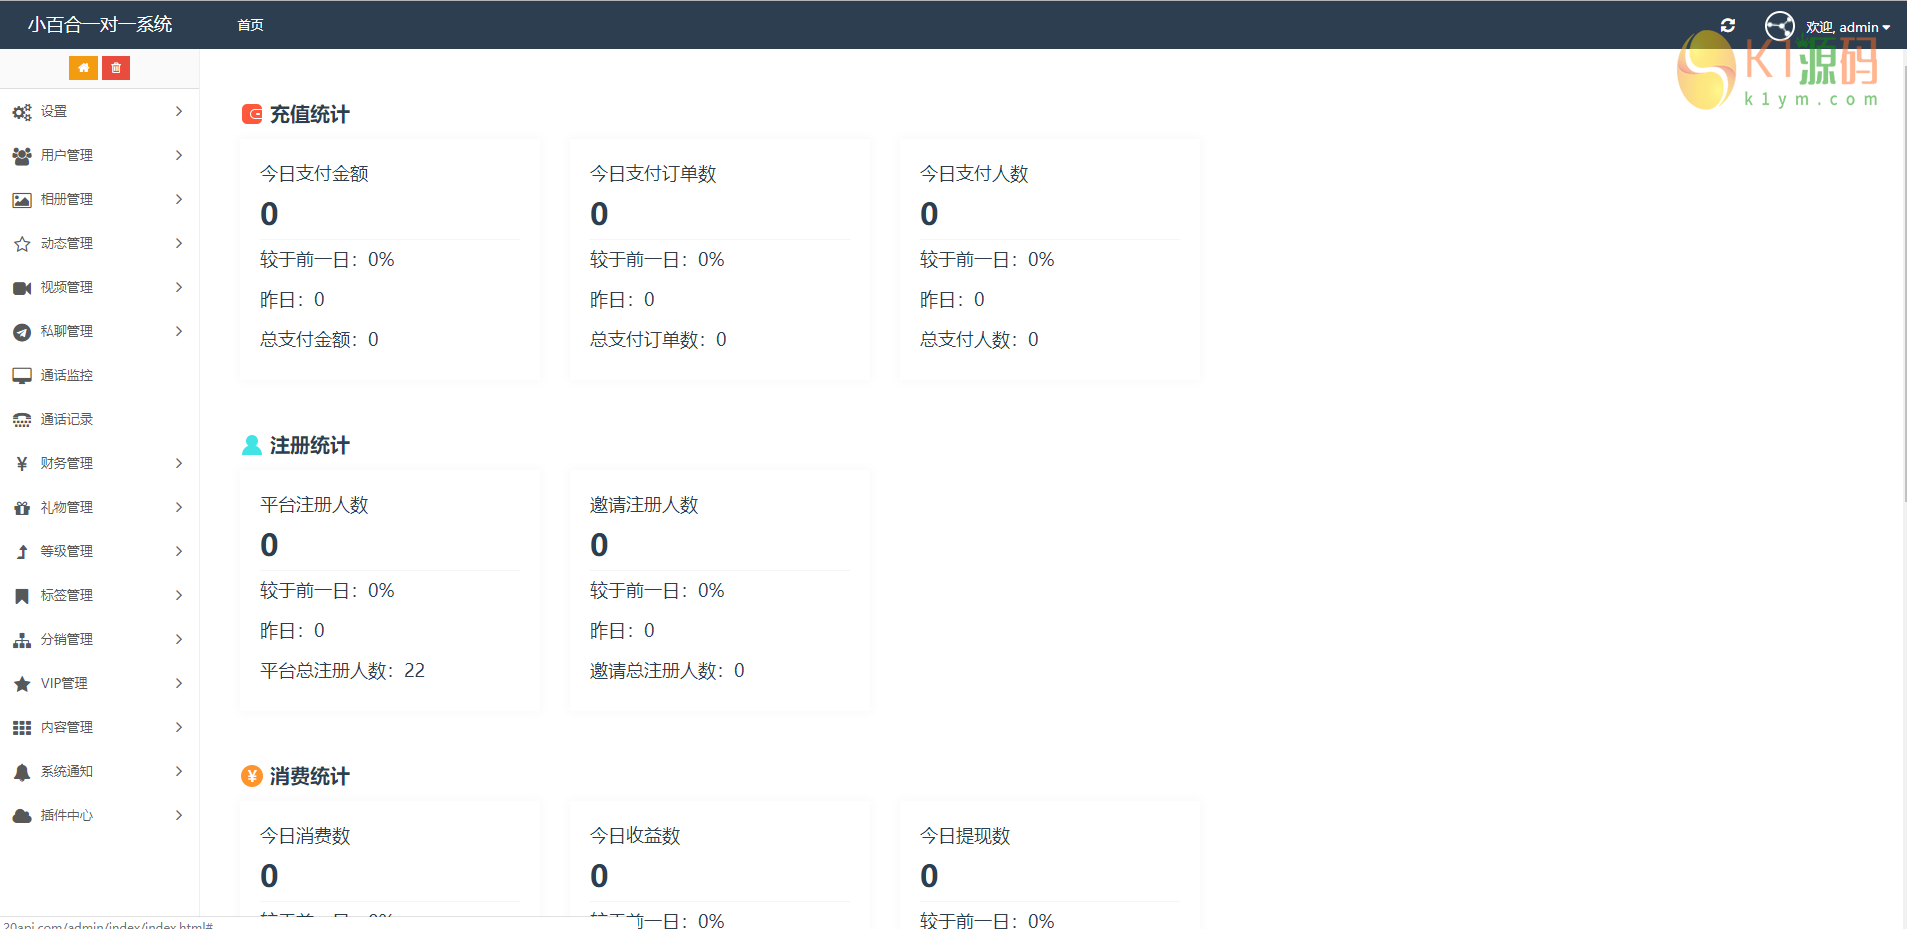The width and height of the screenshot is (1907, 929).
Task: Expand the 礼物管理 menu chevron
Action: coord(179,507)
